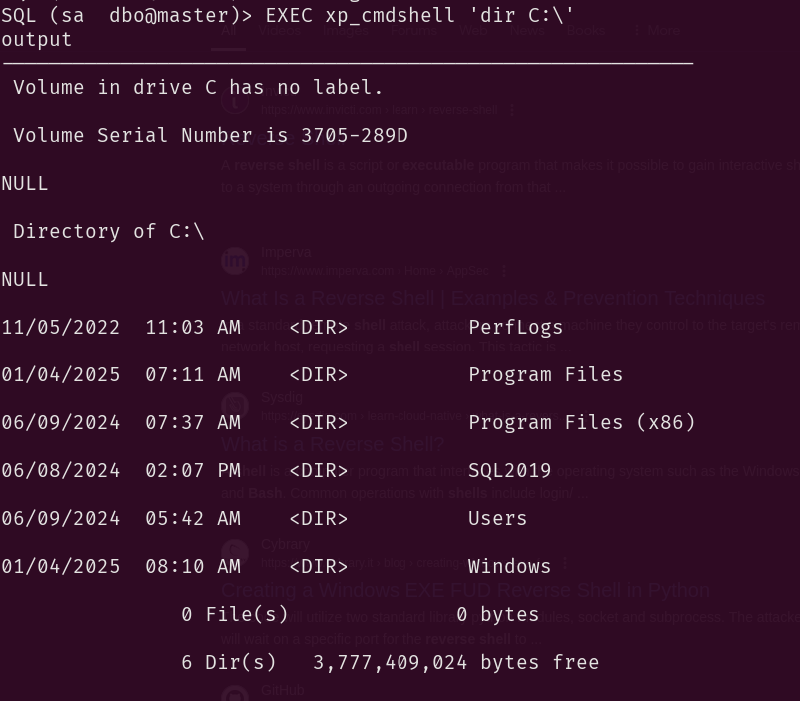Click the Users directory entry
The height and width of the screenshot is (701, 800).
(497, 518)
